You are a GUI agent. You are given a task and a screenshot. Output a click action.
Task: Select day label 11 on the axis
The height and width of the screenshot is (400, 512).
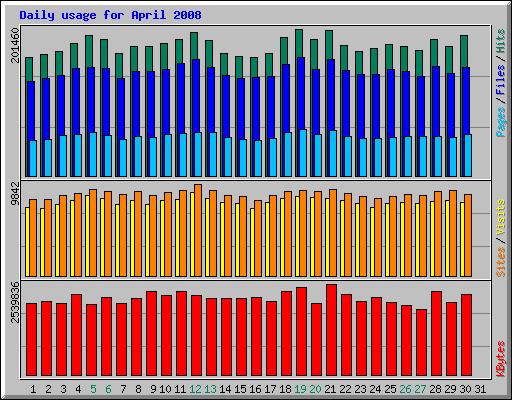point(180,389)
